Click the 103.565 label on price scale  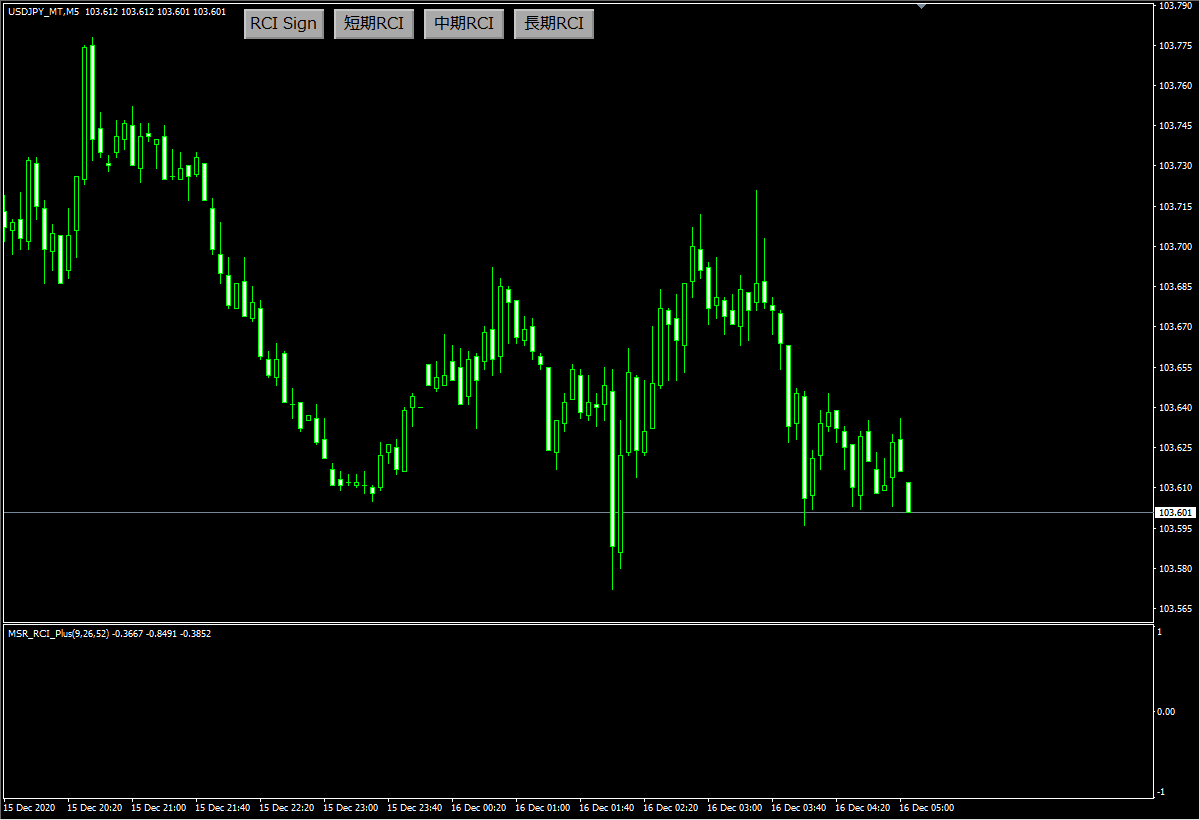[1175, 608]
